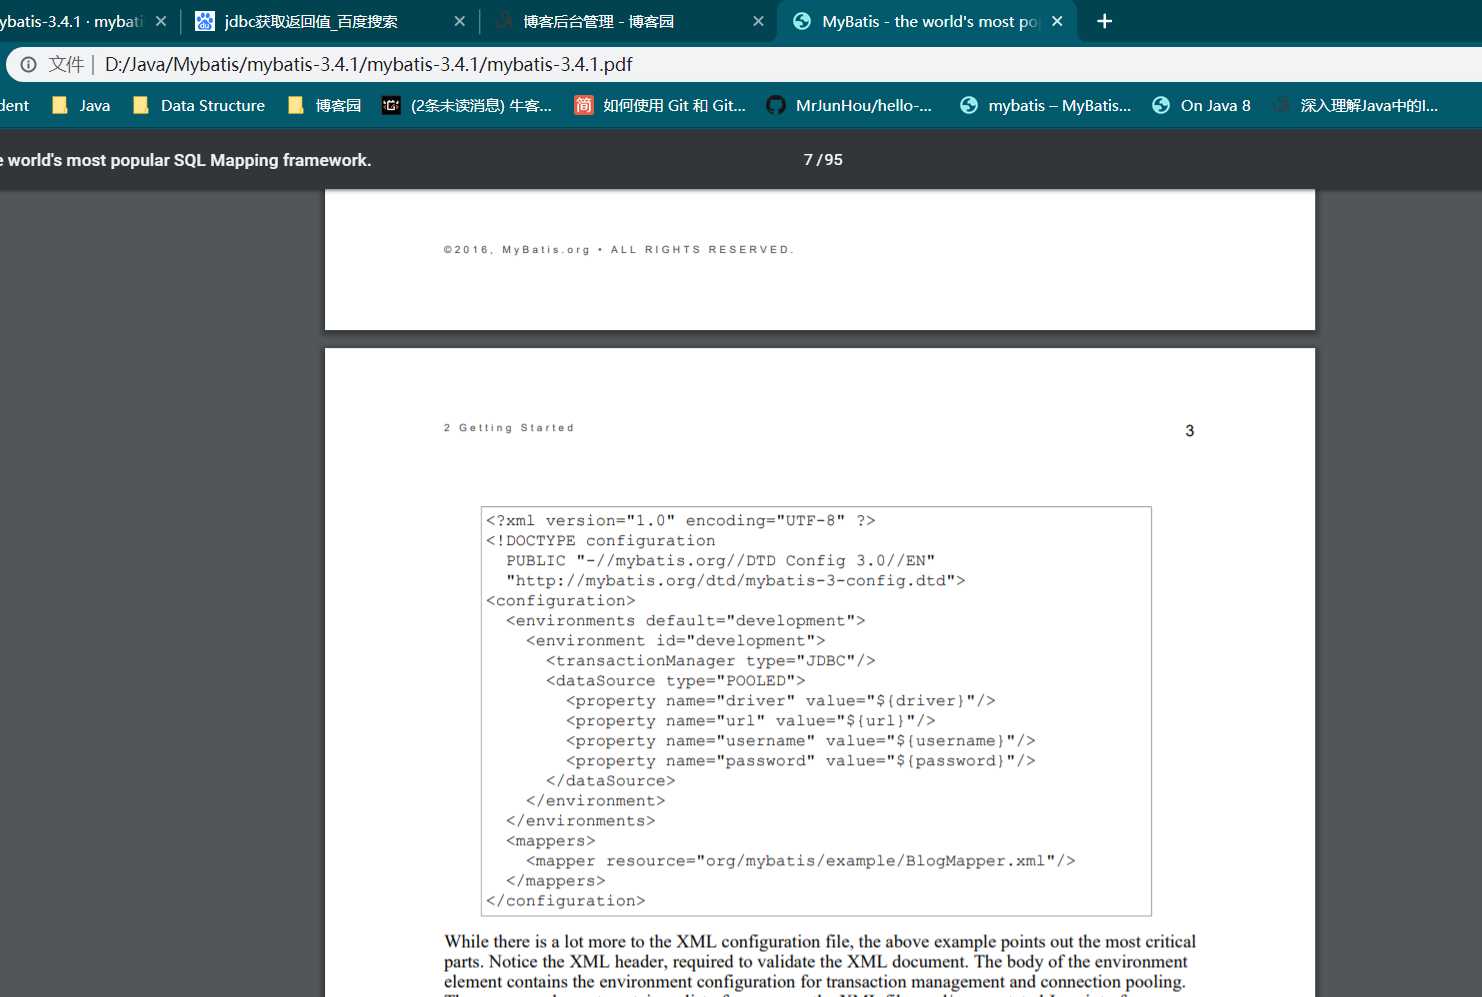
Task: Open the 深入理解Java中的 bookmark
Action: [x=1356, y=105]
